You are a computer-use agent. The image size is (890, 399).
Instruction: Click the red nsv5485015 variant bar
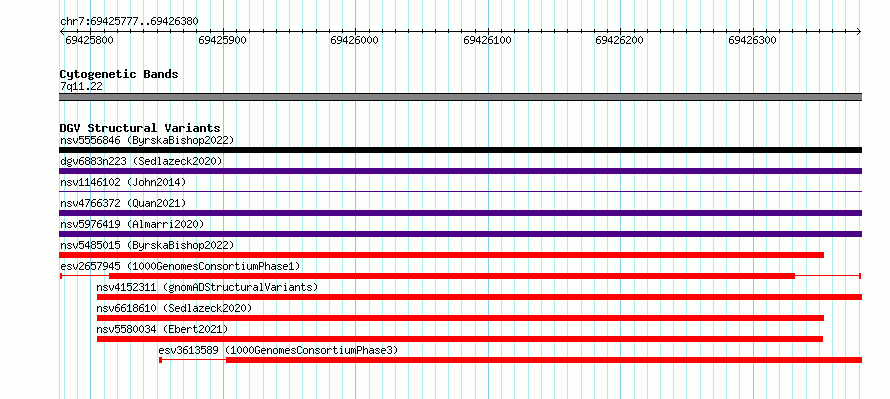click(x=442, y=255)
